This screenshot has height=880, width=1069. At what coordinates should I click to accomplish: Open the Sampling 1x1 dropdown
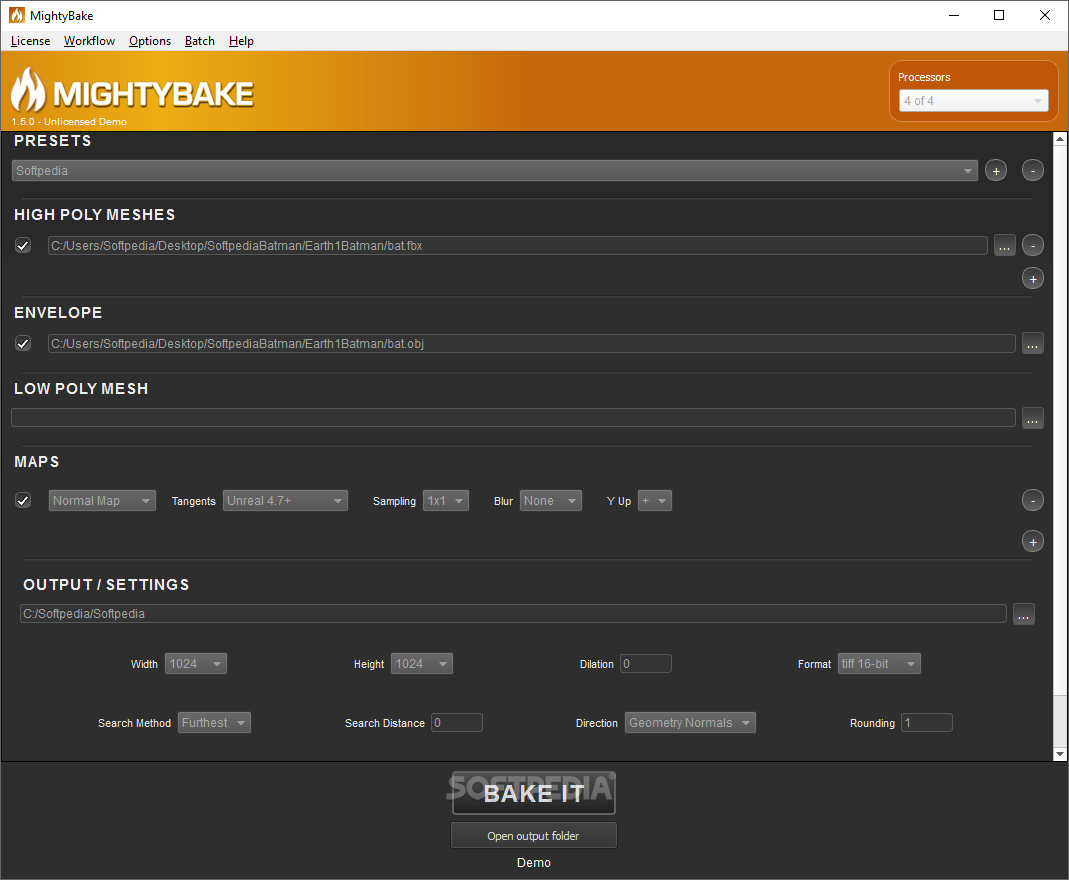446,501
